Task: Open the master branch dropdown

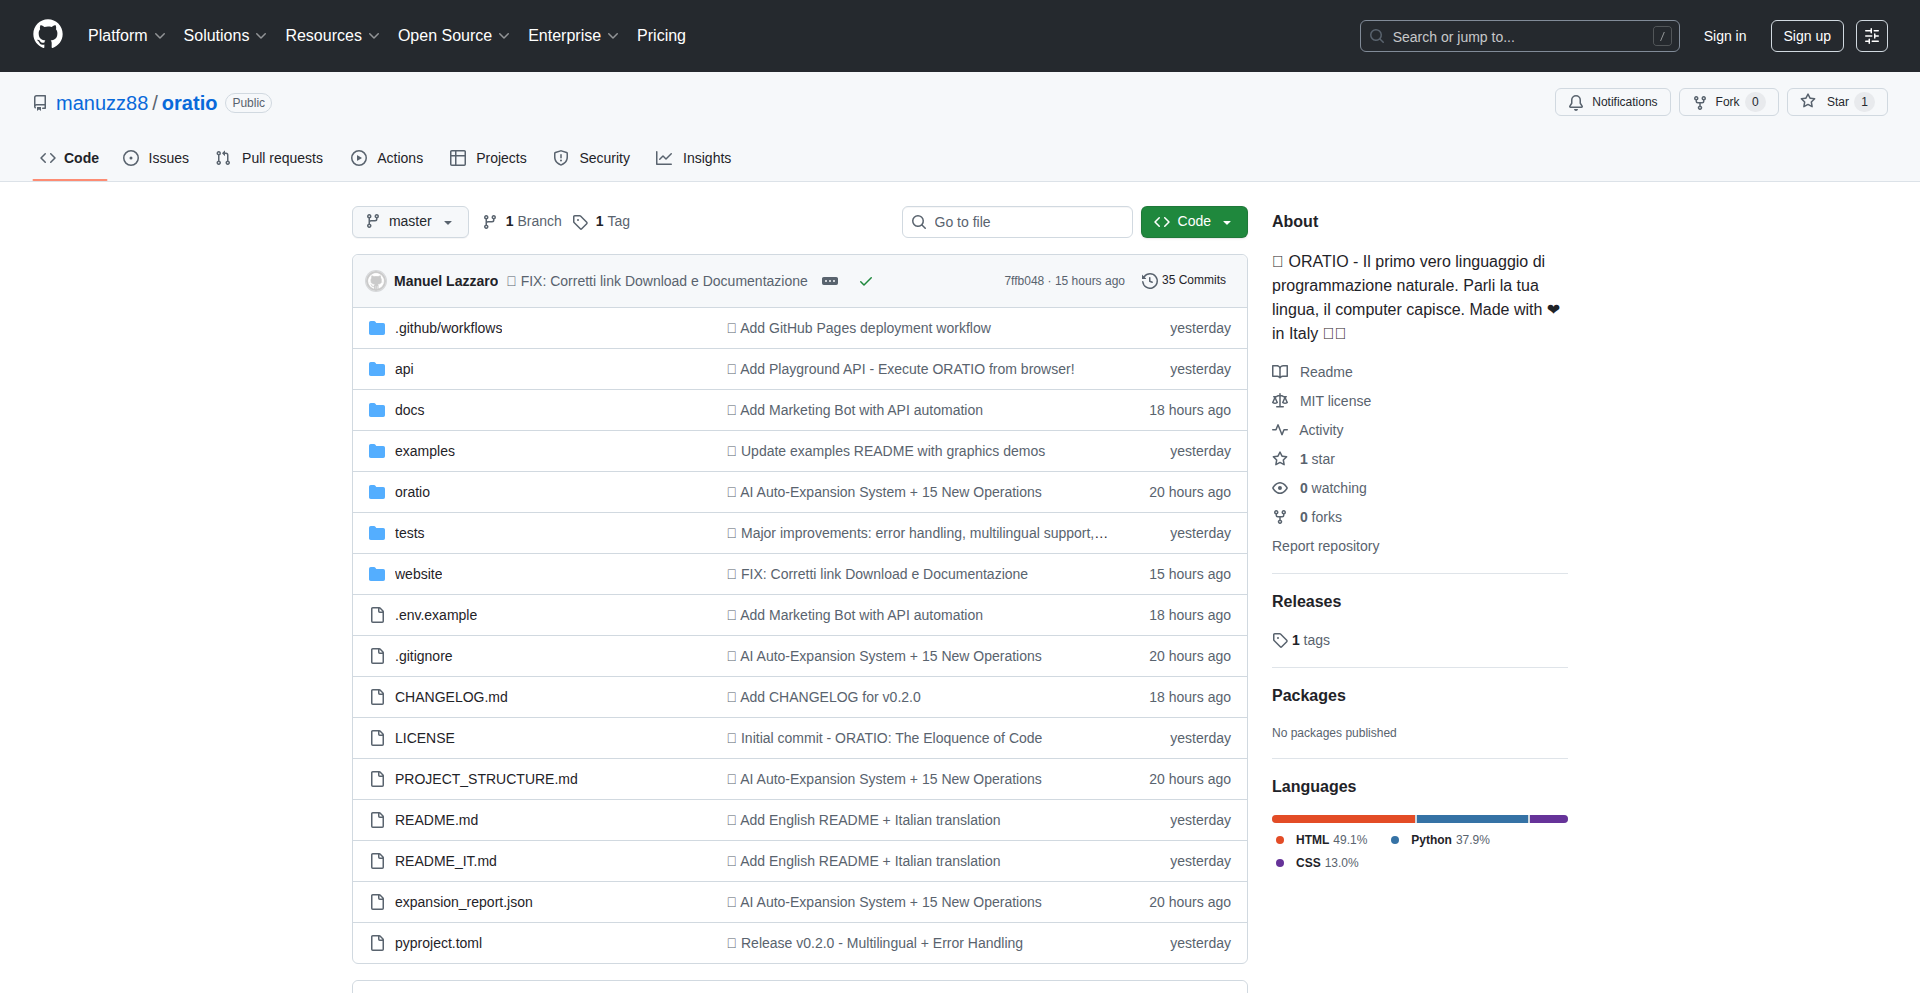Action: (x=409, y=221)
